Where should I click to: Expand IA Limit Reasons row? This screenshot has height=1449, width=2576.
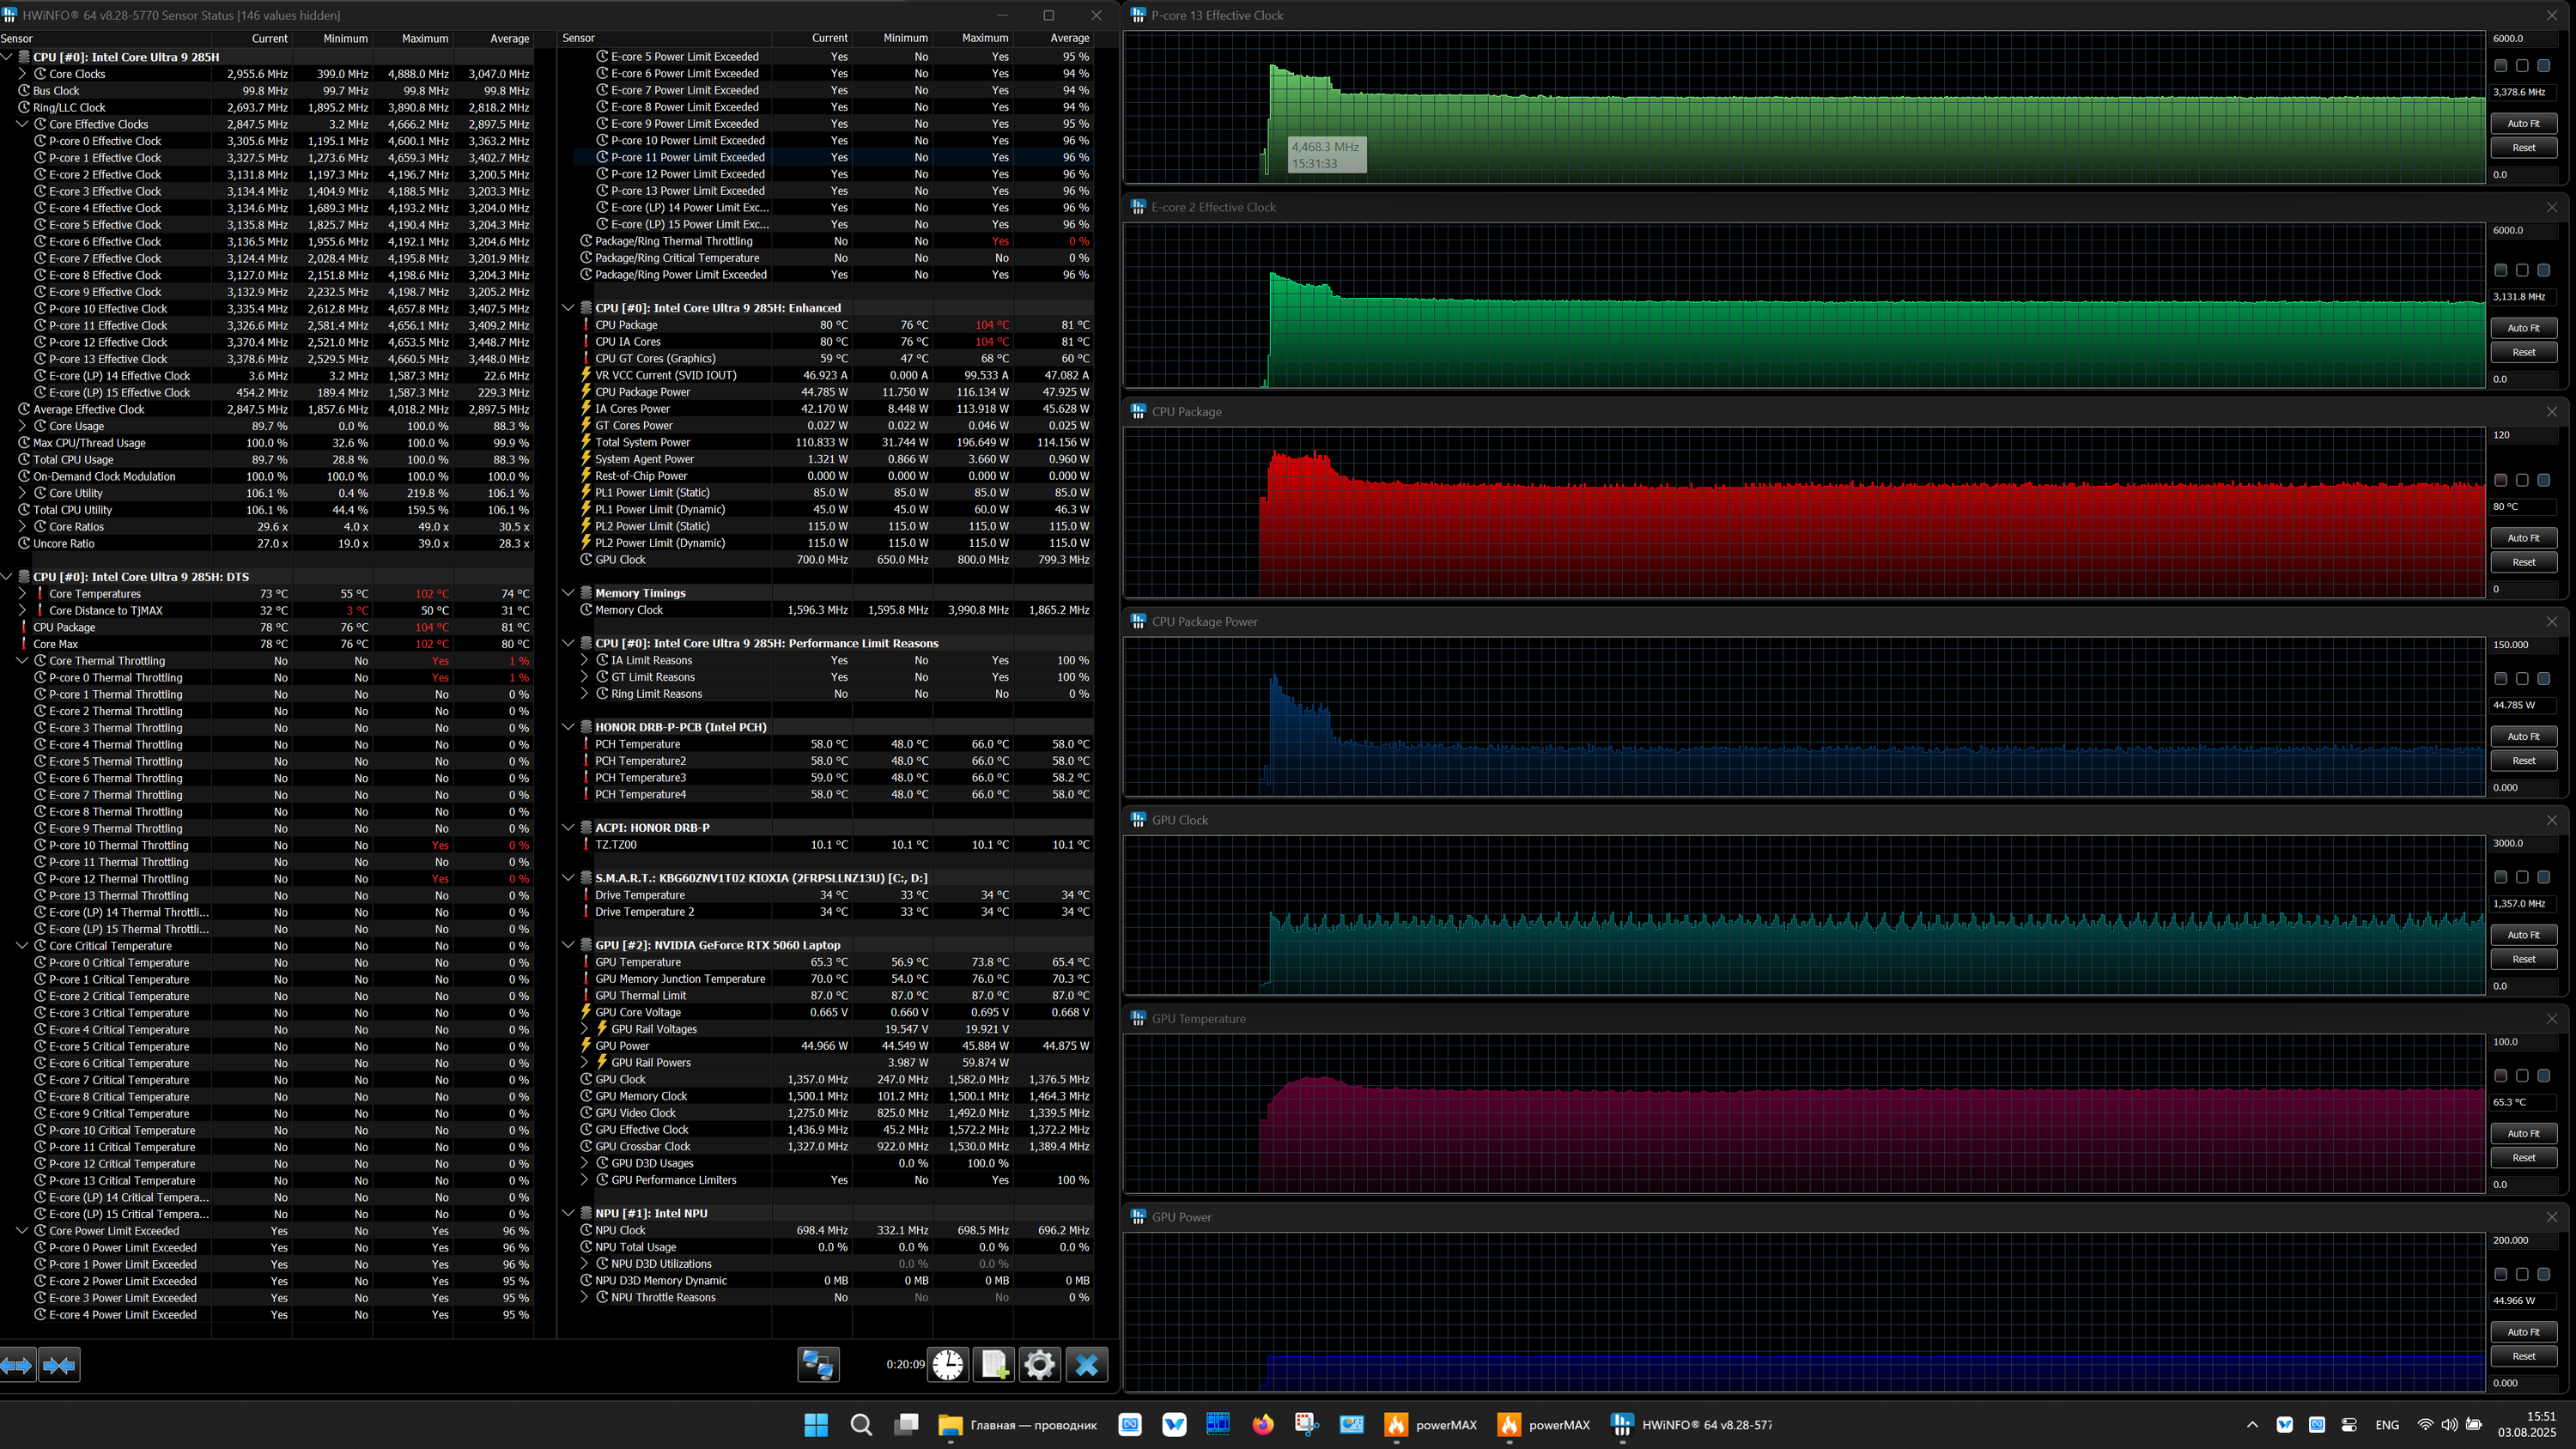pos(584,660)
